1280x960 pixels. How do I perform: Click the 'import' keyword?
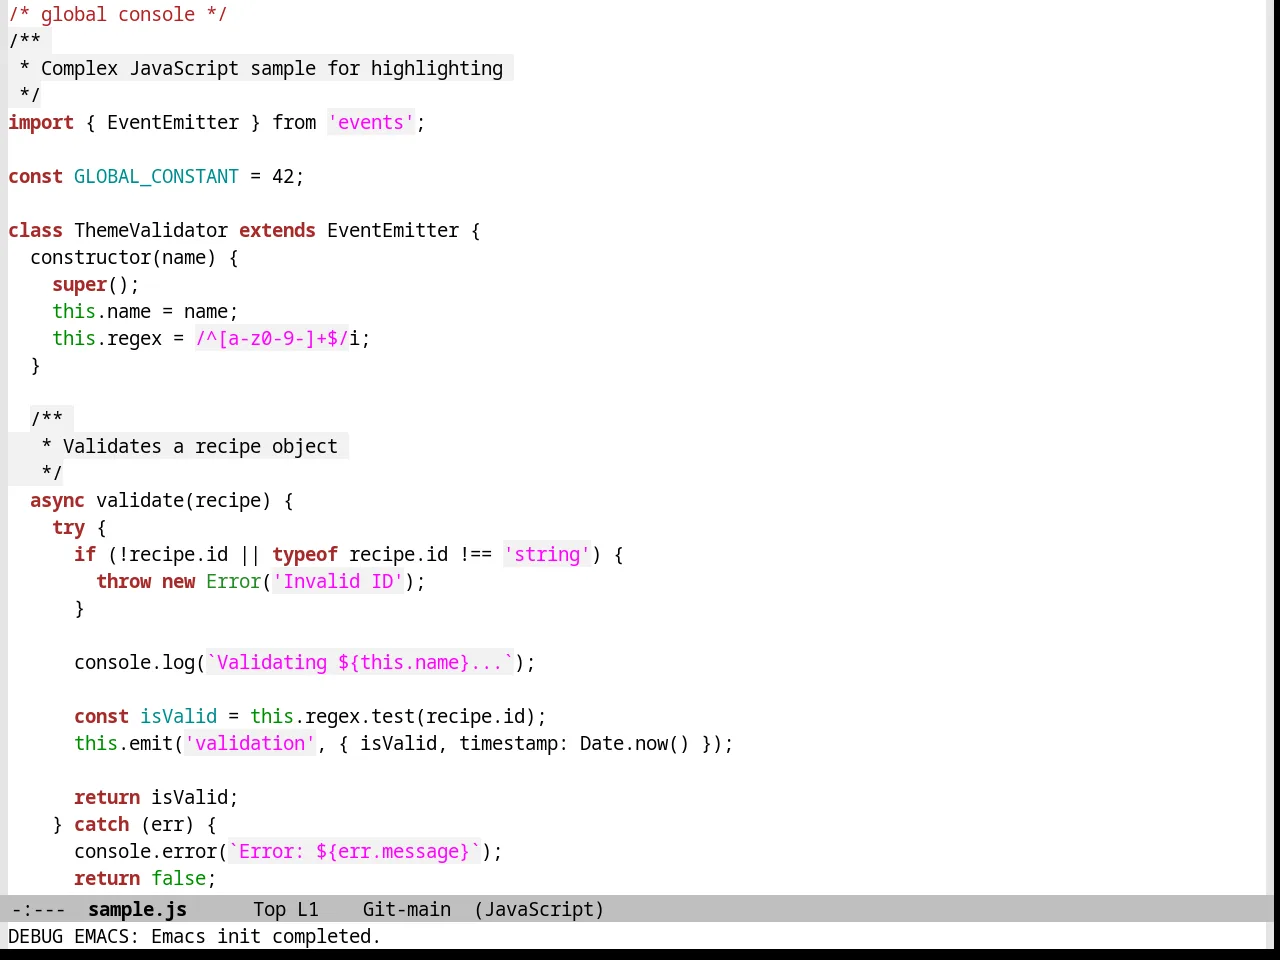(x=41, y=122)
